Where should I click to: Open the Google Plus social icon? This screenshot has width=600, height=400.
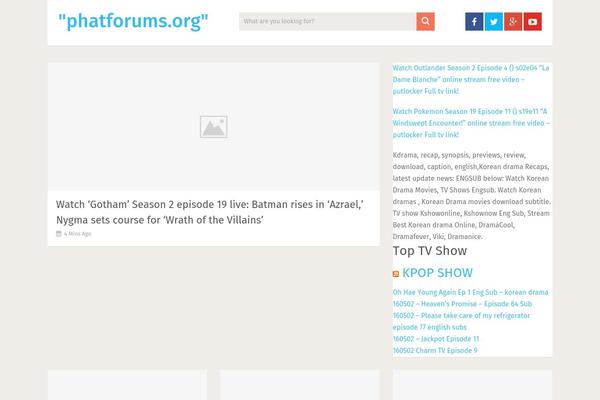513,21
